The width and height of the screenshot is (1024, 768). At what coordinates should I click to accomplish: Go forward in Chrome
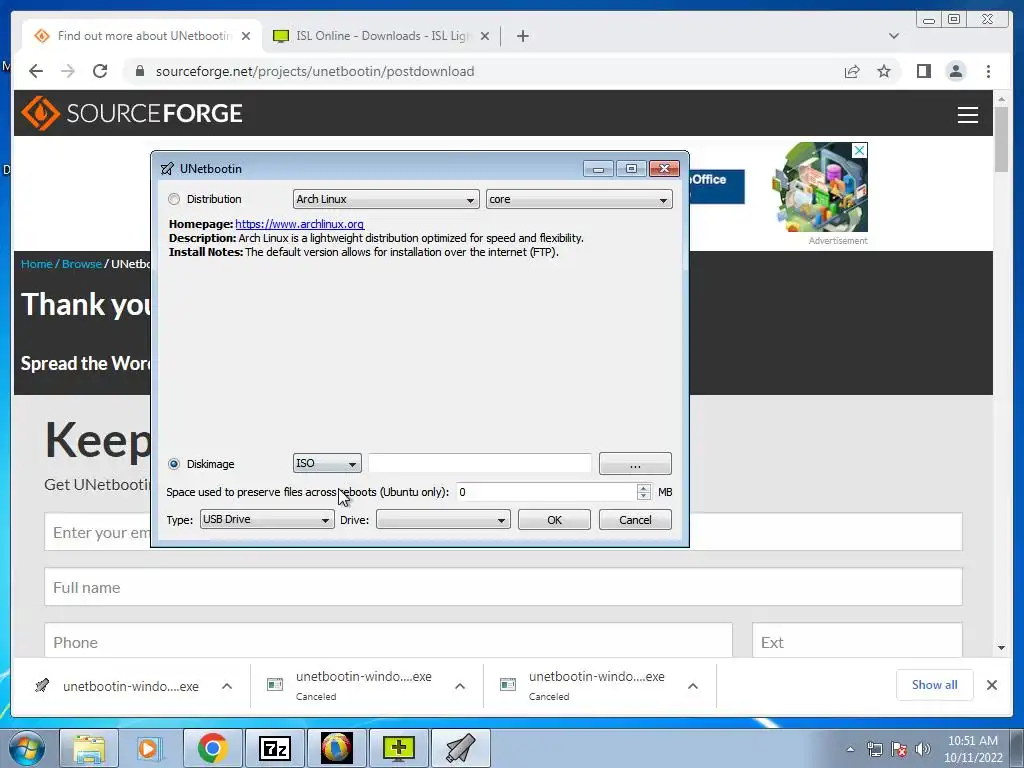68,71
